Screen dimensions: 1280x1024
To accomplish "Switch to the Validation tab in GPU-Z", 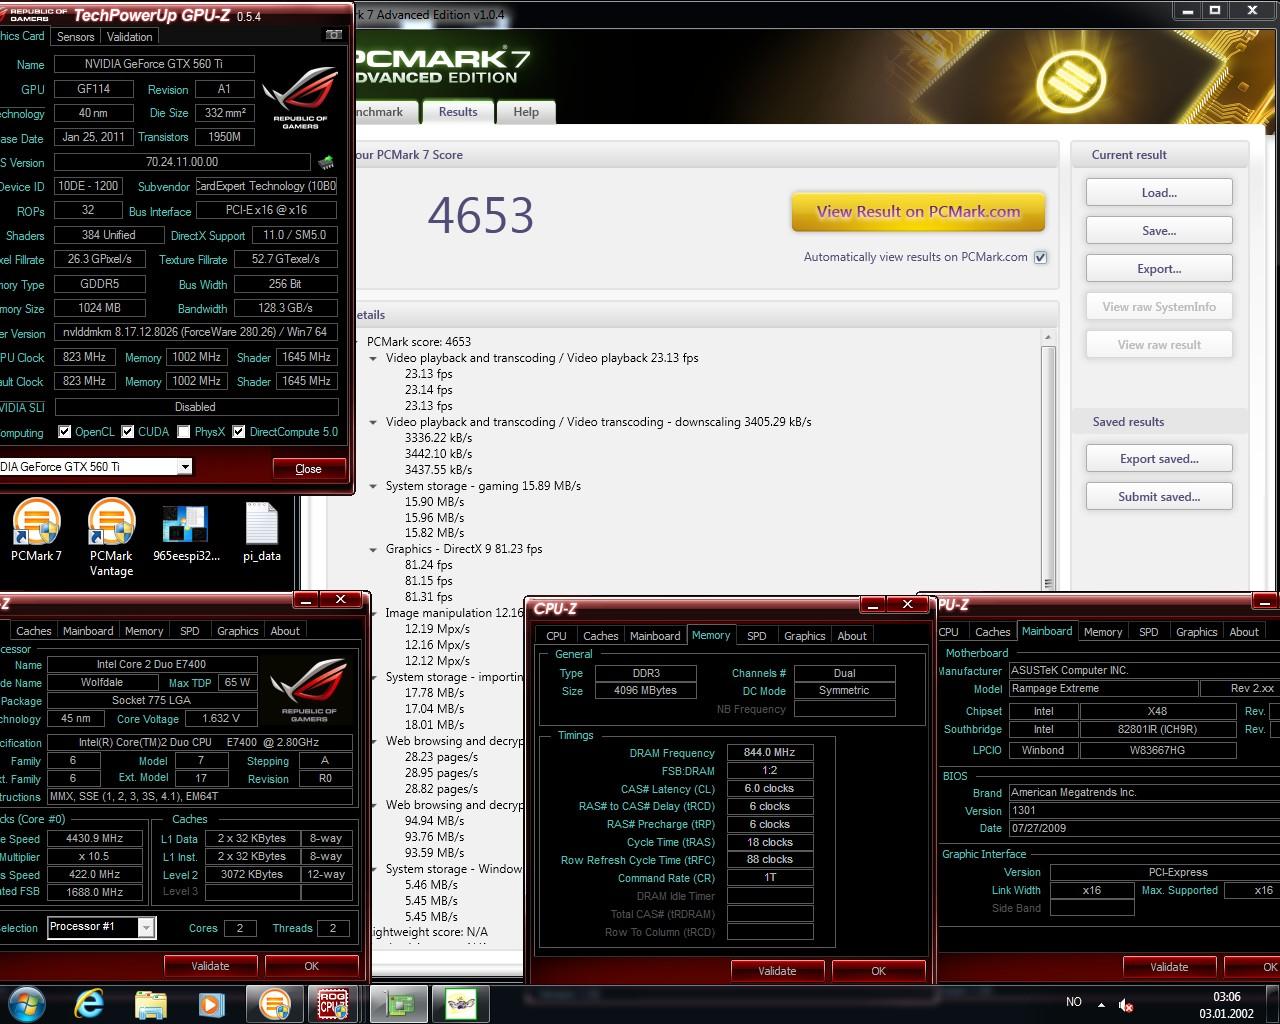I will 130,37.
